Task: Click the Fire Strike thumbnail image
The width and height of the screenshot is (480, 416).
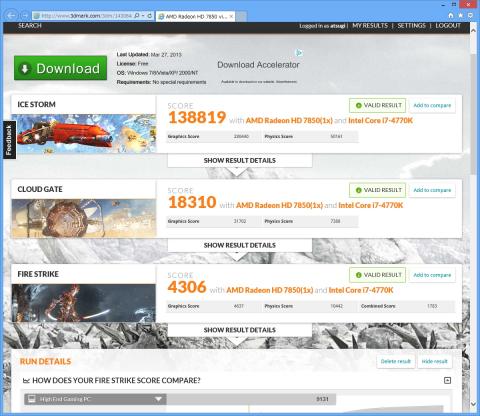Action: [x=84, y=303]
